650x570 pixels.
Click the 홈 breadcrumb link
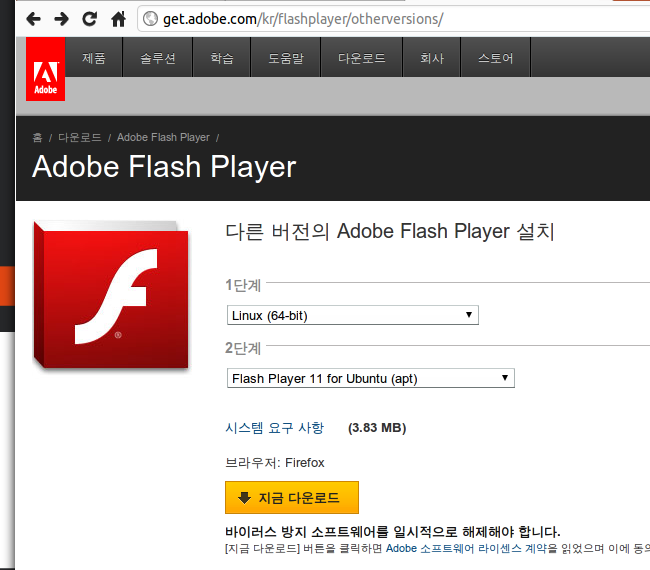click(37, 137)
